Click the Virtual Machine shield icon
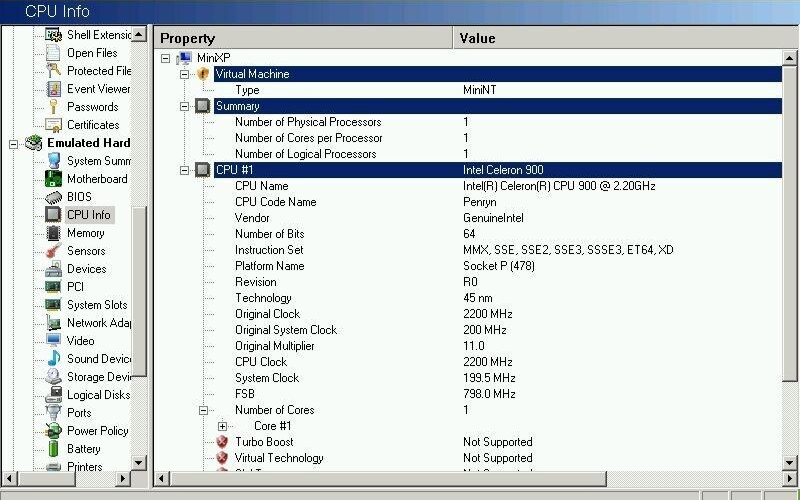Image resolution: width=800 pixels, height=500 pixels. (203, 74)
